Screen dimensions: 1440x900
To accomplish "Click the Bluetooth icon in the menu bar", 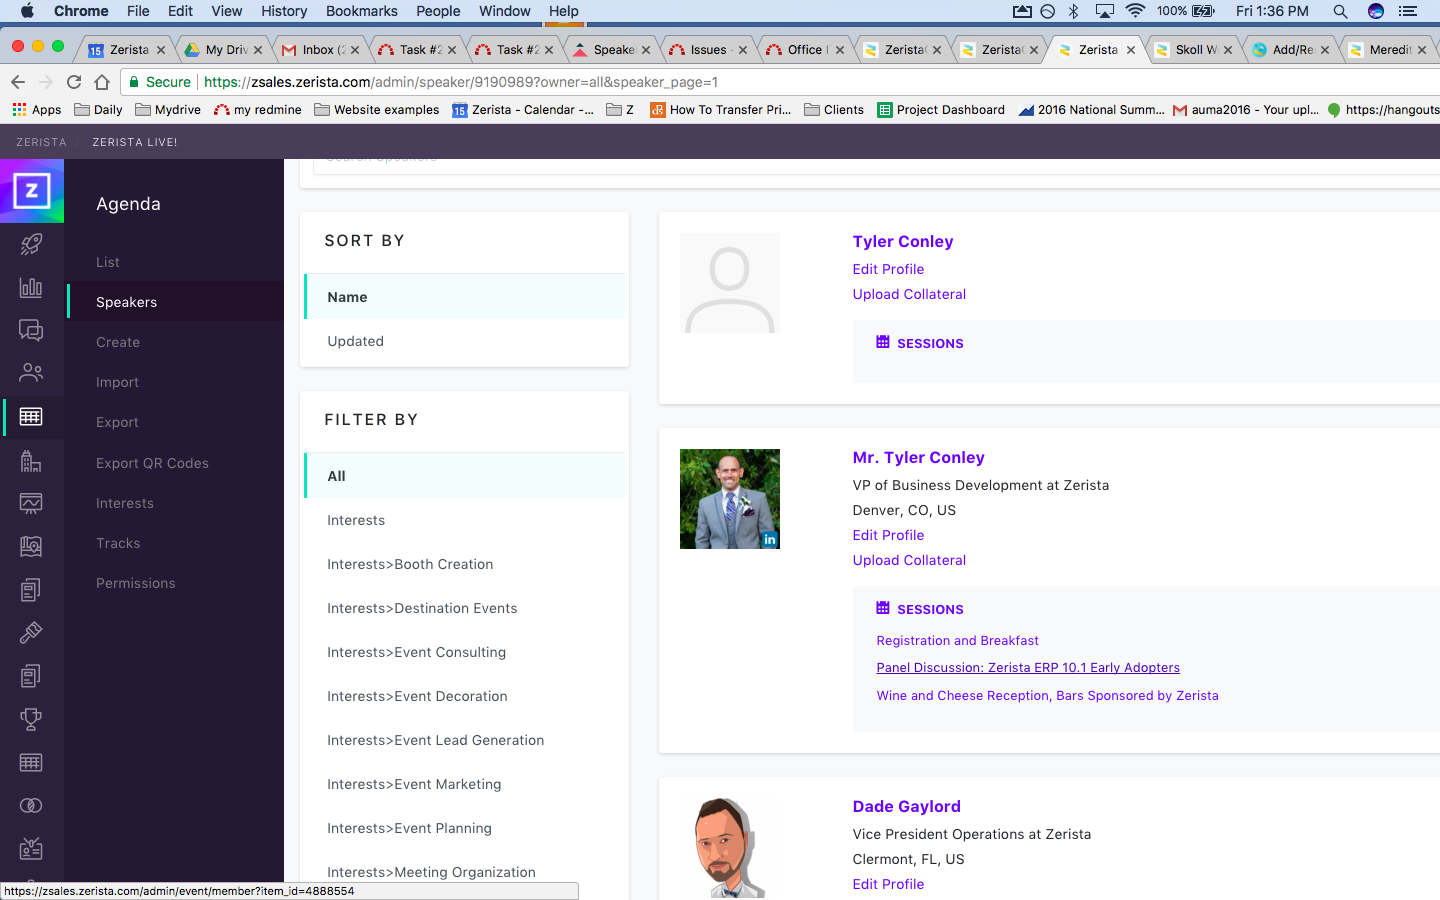I will (x=1074, y=11).
